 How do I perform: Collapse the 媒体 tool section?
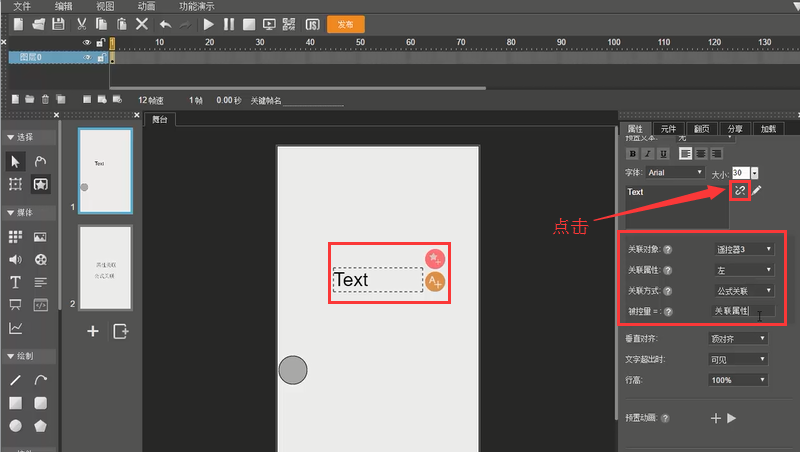coord(10,213)
